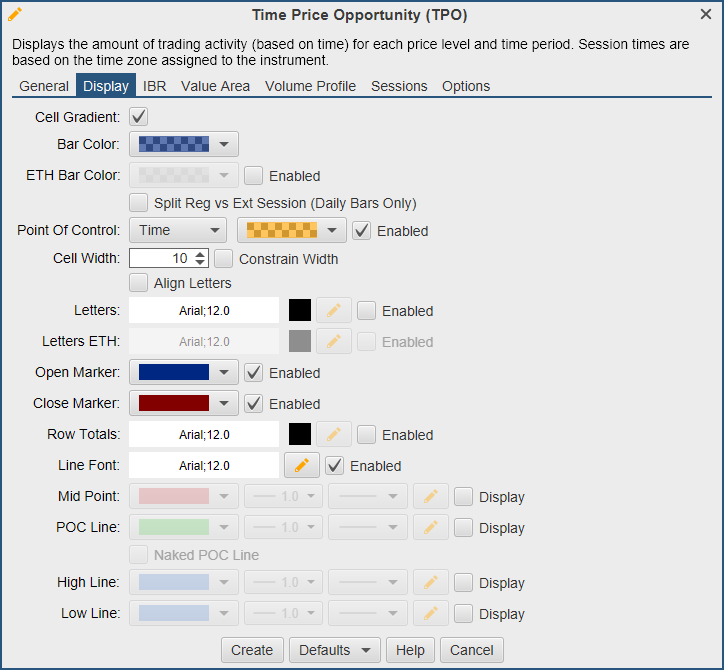The image size is (724, 670).
Task: Enable the Constrain Width checkbox
Action: point(223,259)
